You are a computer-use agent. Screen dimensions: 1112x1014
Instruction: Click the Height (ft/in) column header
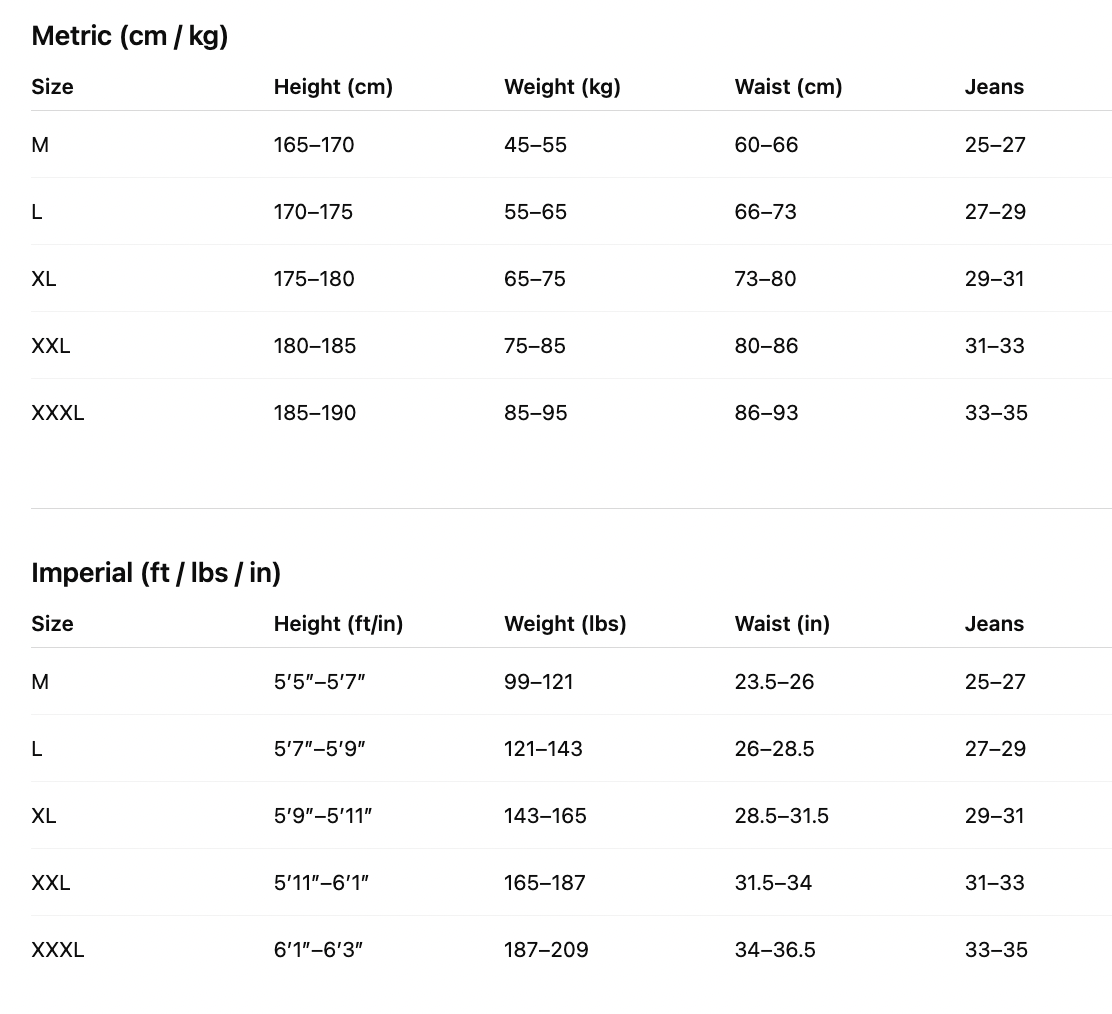coord(338,624)
